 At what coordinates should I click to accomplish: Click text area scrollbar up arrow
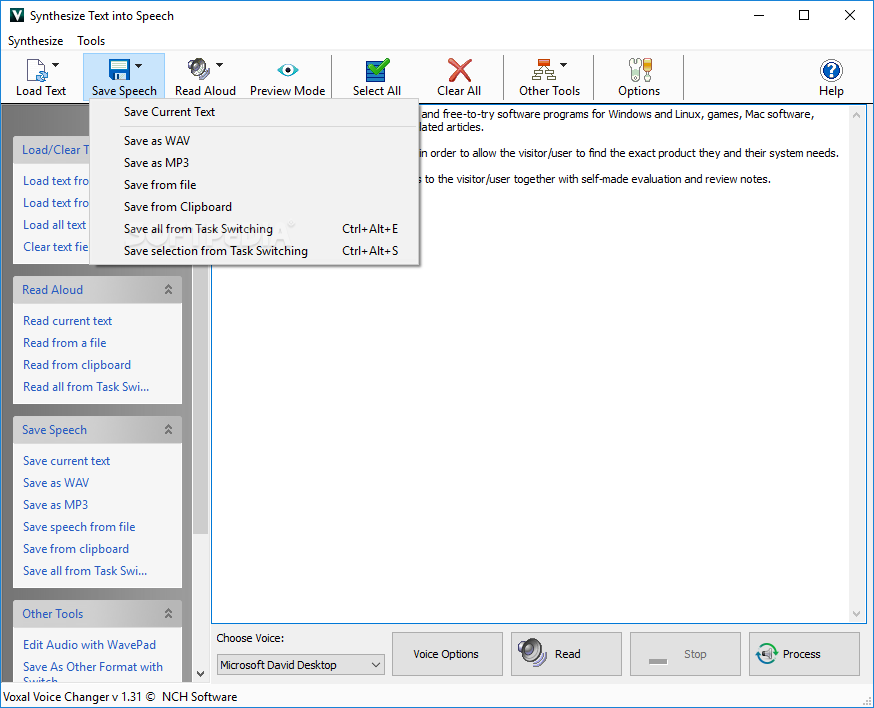(x=856, y=115)
